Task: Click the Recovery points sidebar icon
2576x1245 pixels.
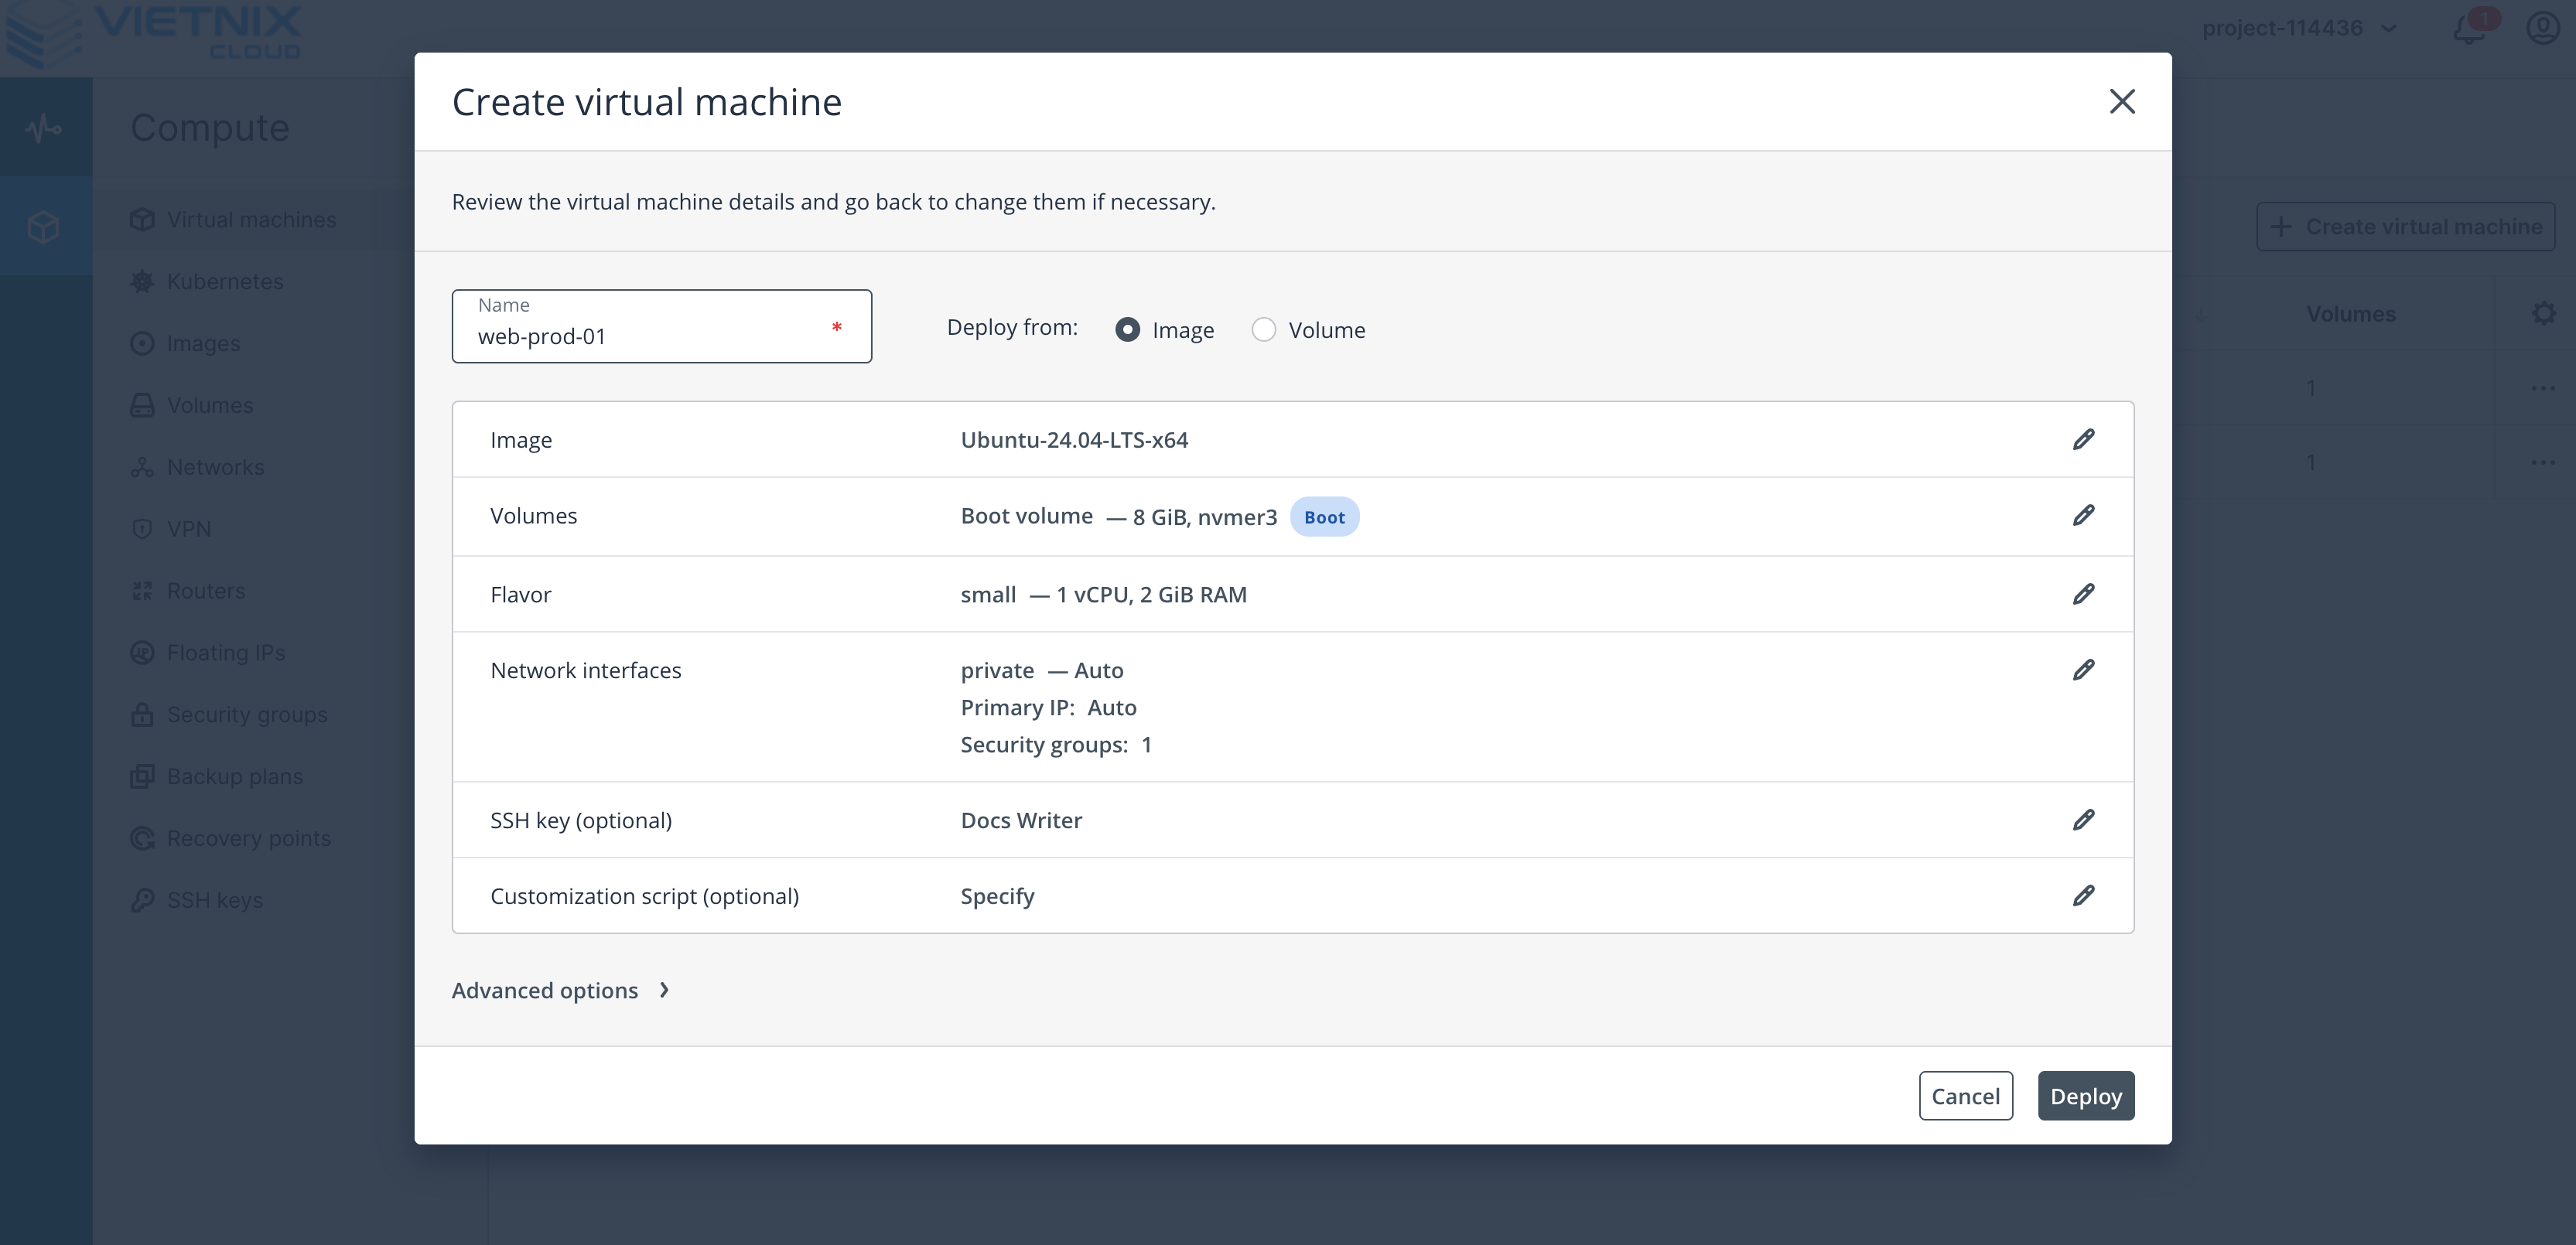Action: click(142, 838)
